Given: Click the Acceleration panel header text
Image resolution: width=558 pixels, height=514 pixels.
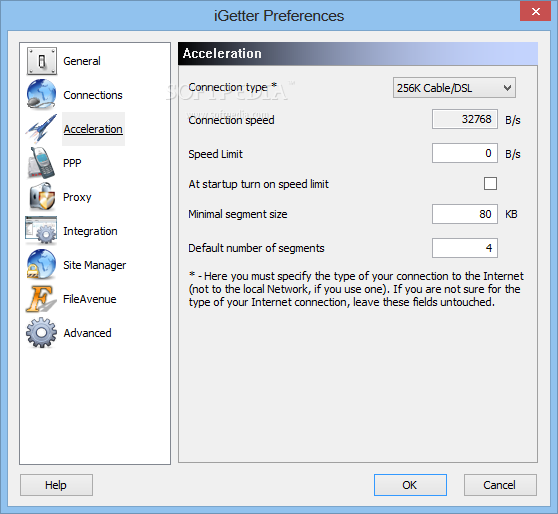Looking at the screenshot, I should coord(222,53).
